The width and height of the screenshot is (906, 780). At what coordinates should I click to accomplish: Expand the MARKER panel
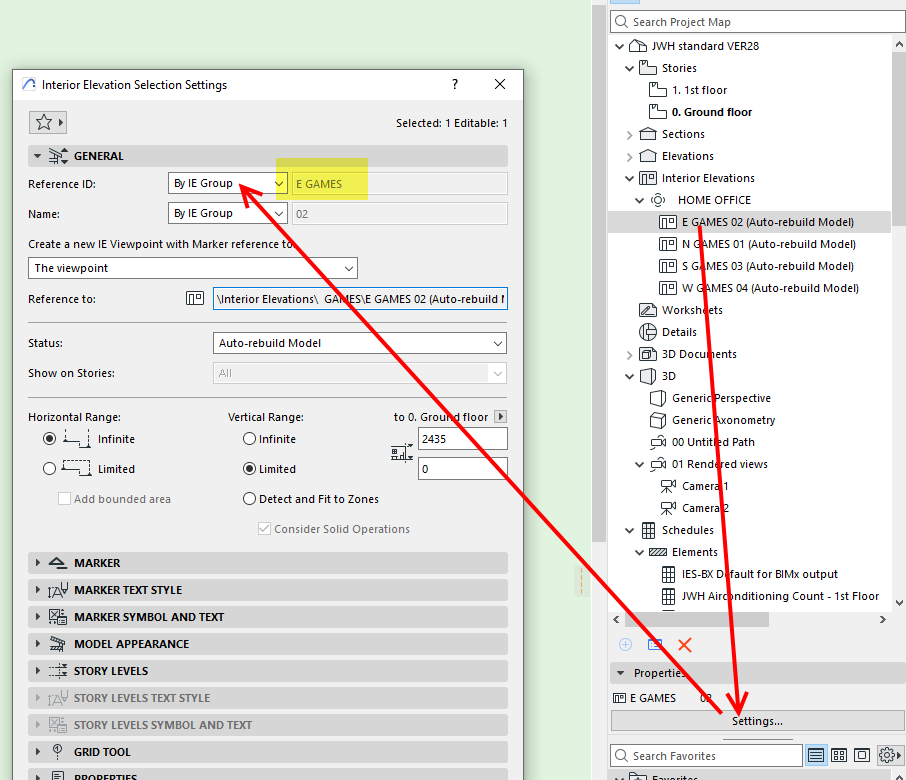(38, 563)
